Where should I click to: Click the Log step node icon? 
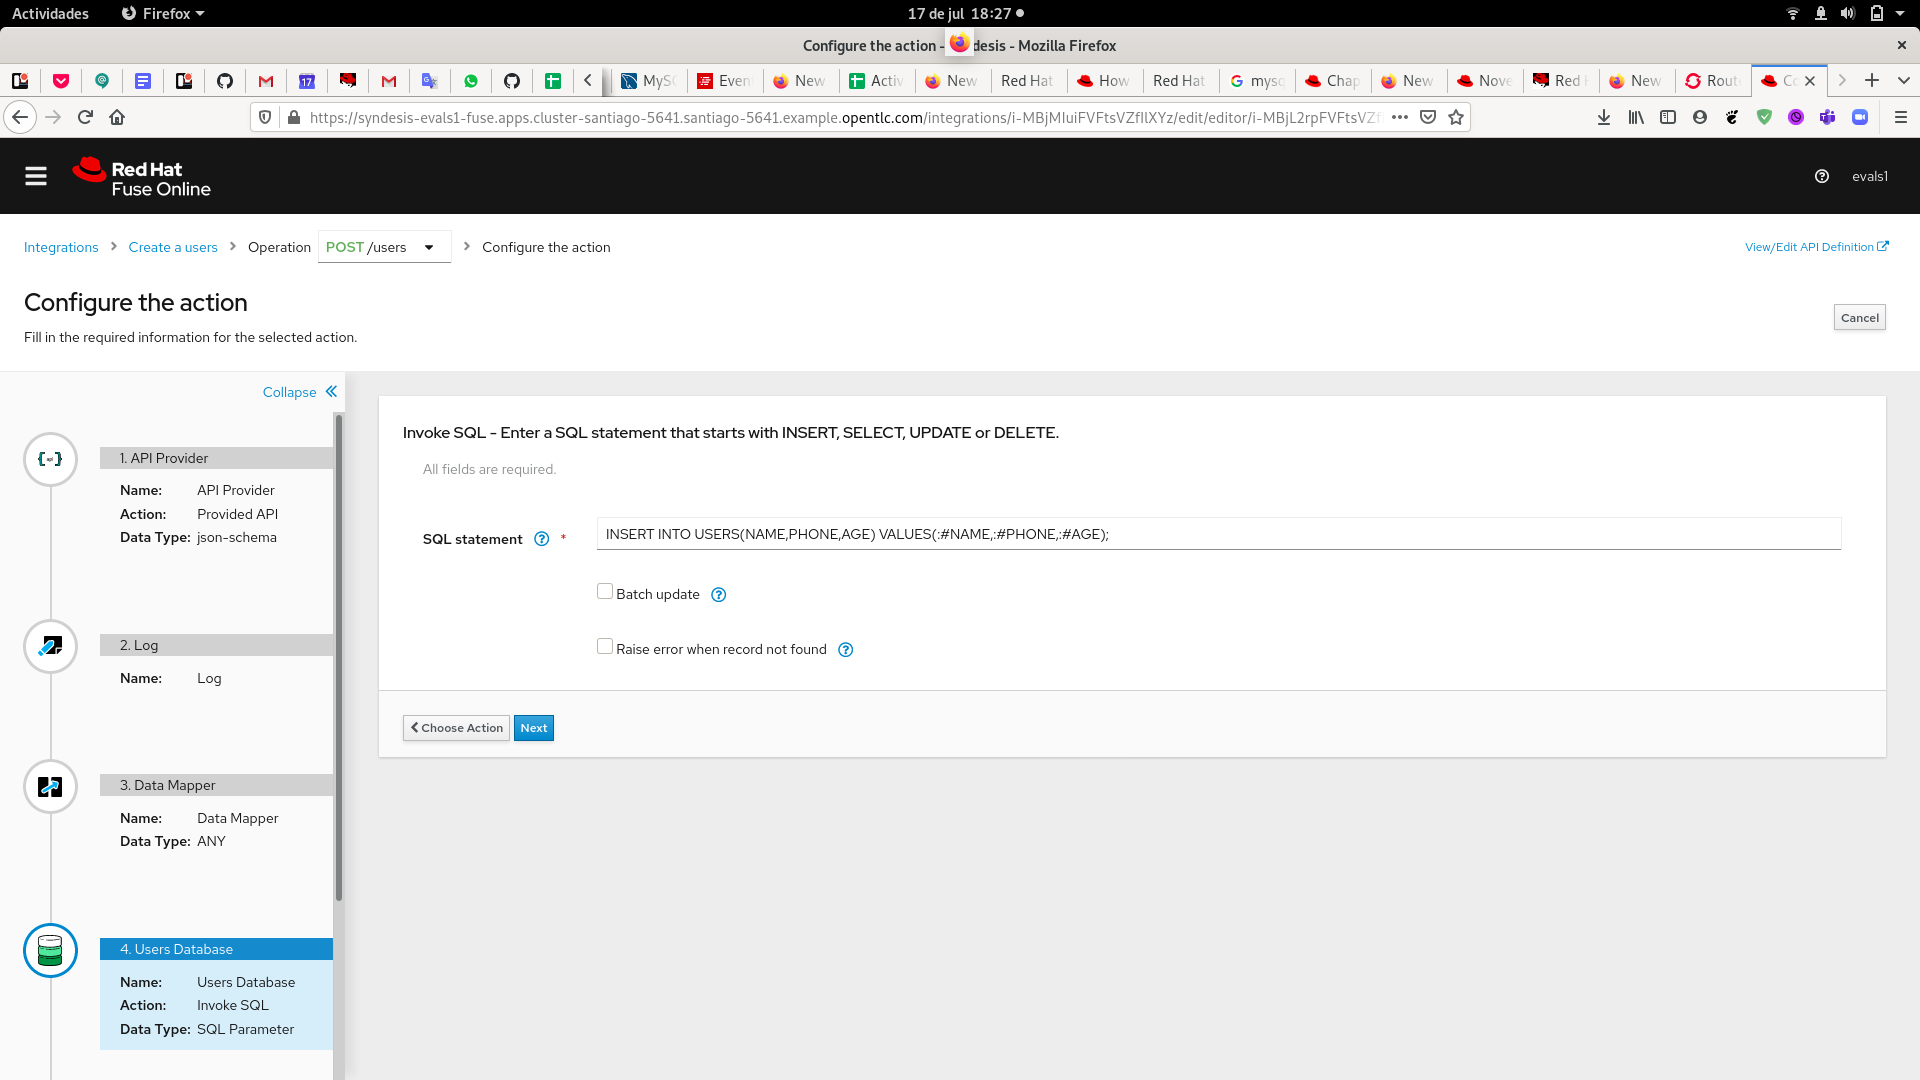50,646
